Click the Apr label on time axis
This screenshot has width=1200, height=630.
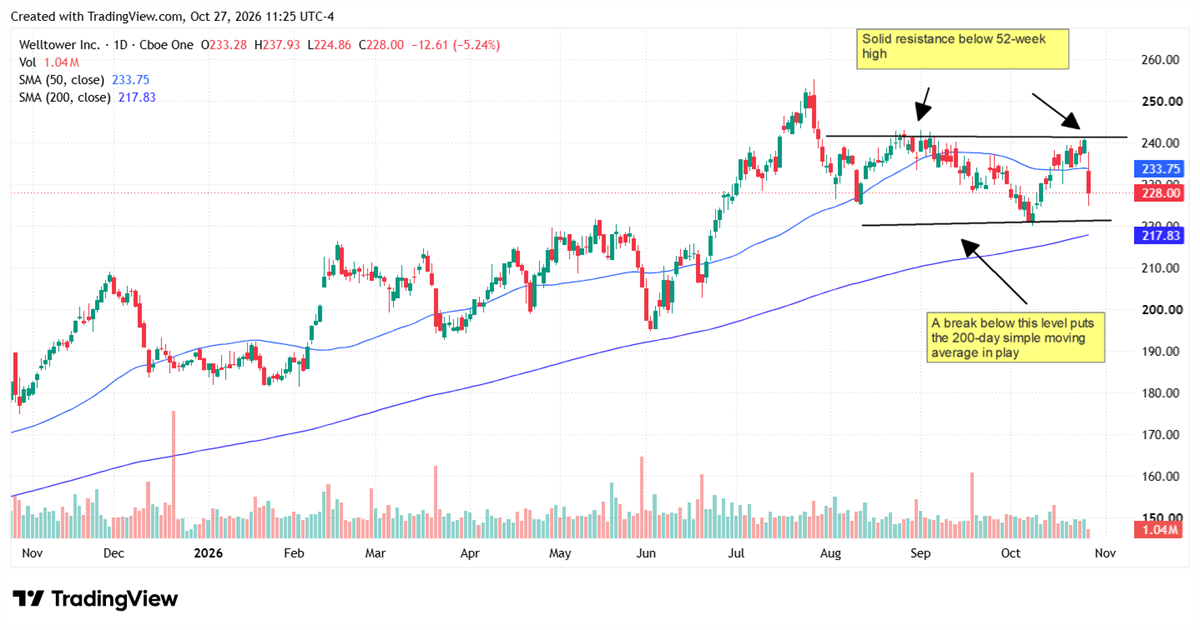pos(471,552)
